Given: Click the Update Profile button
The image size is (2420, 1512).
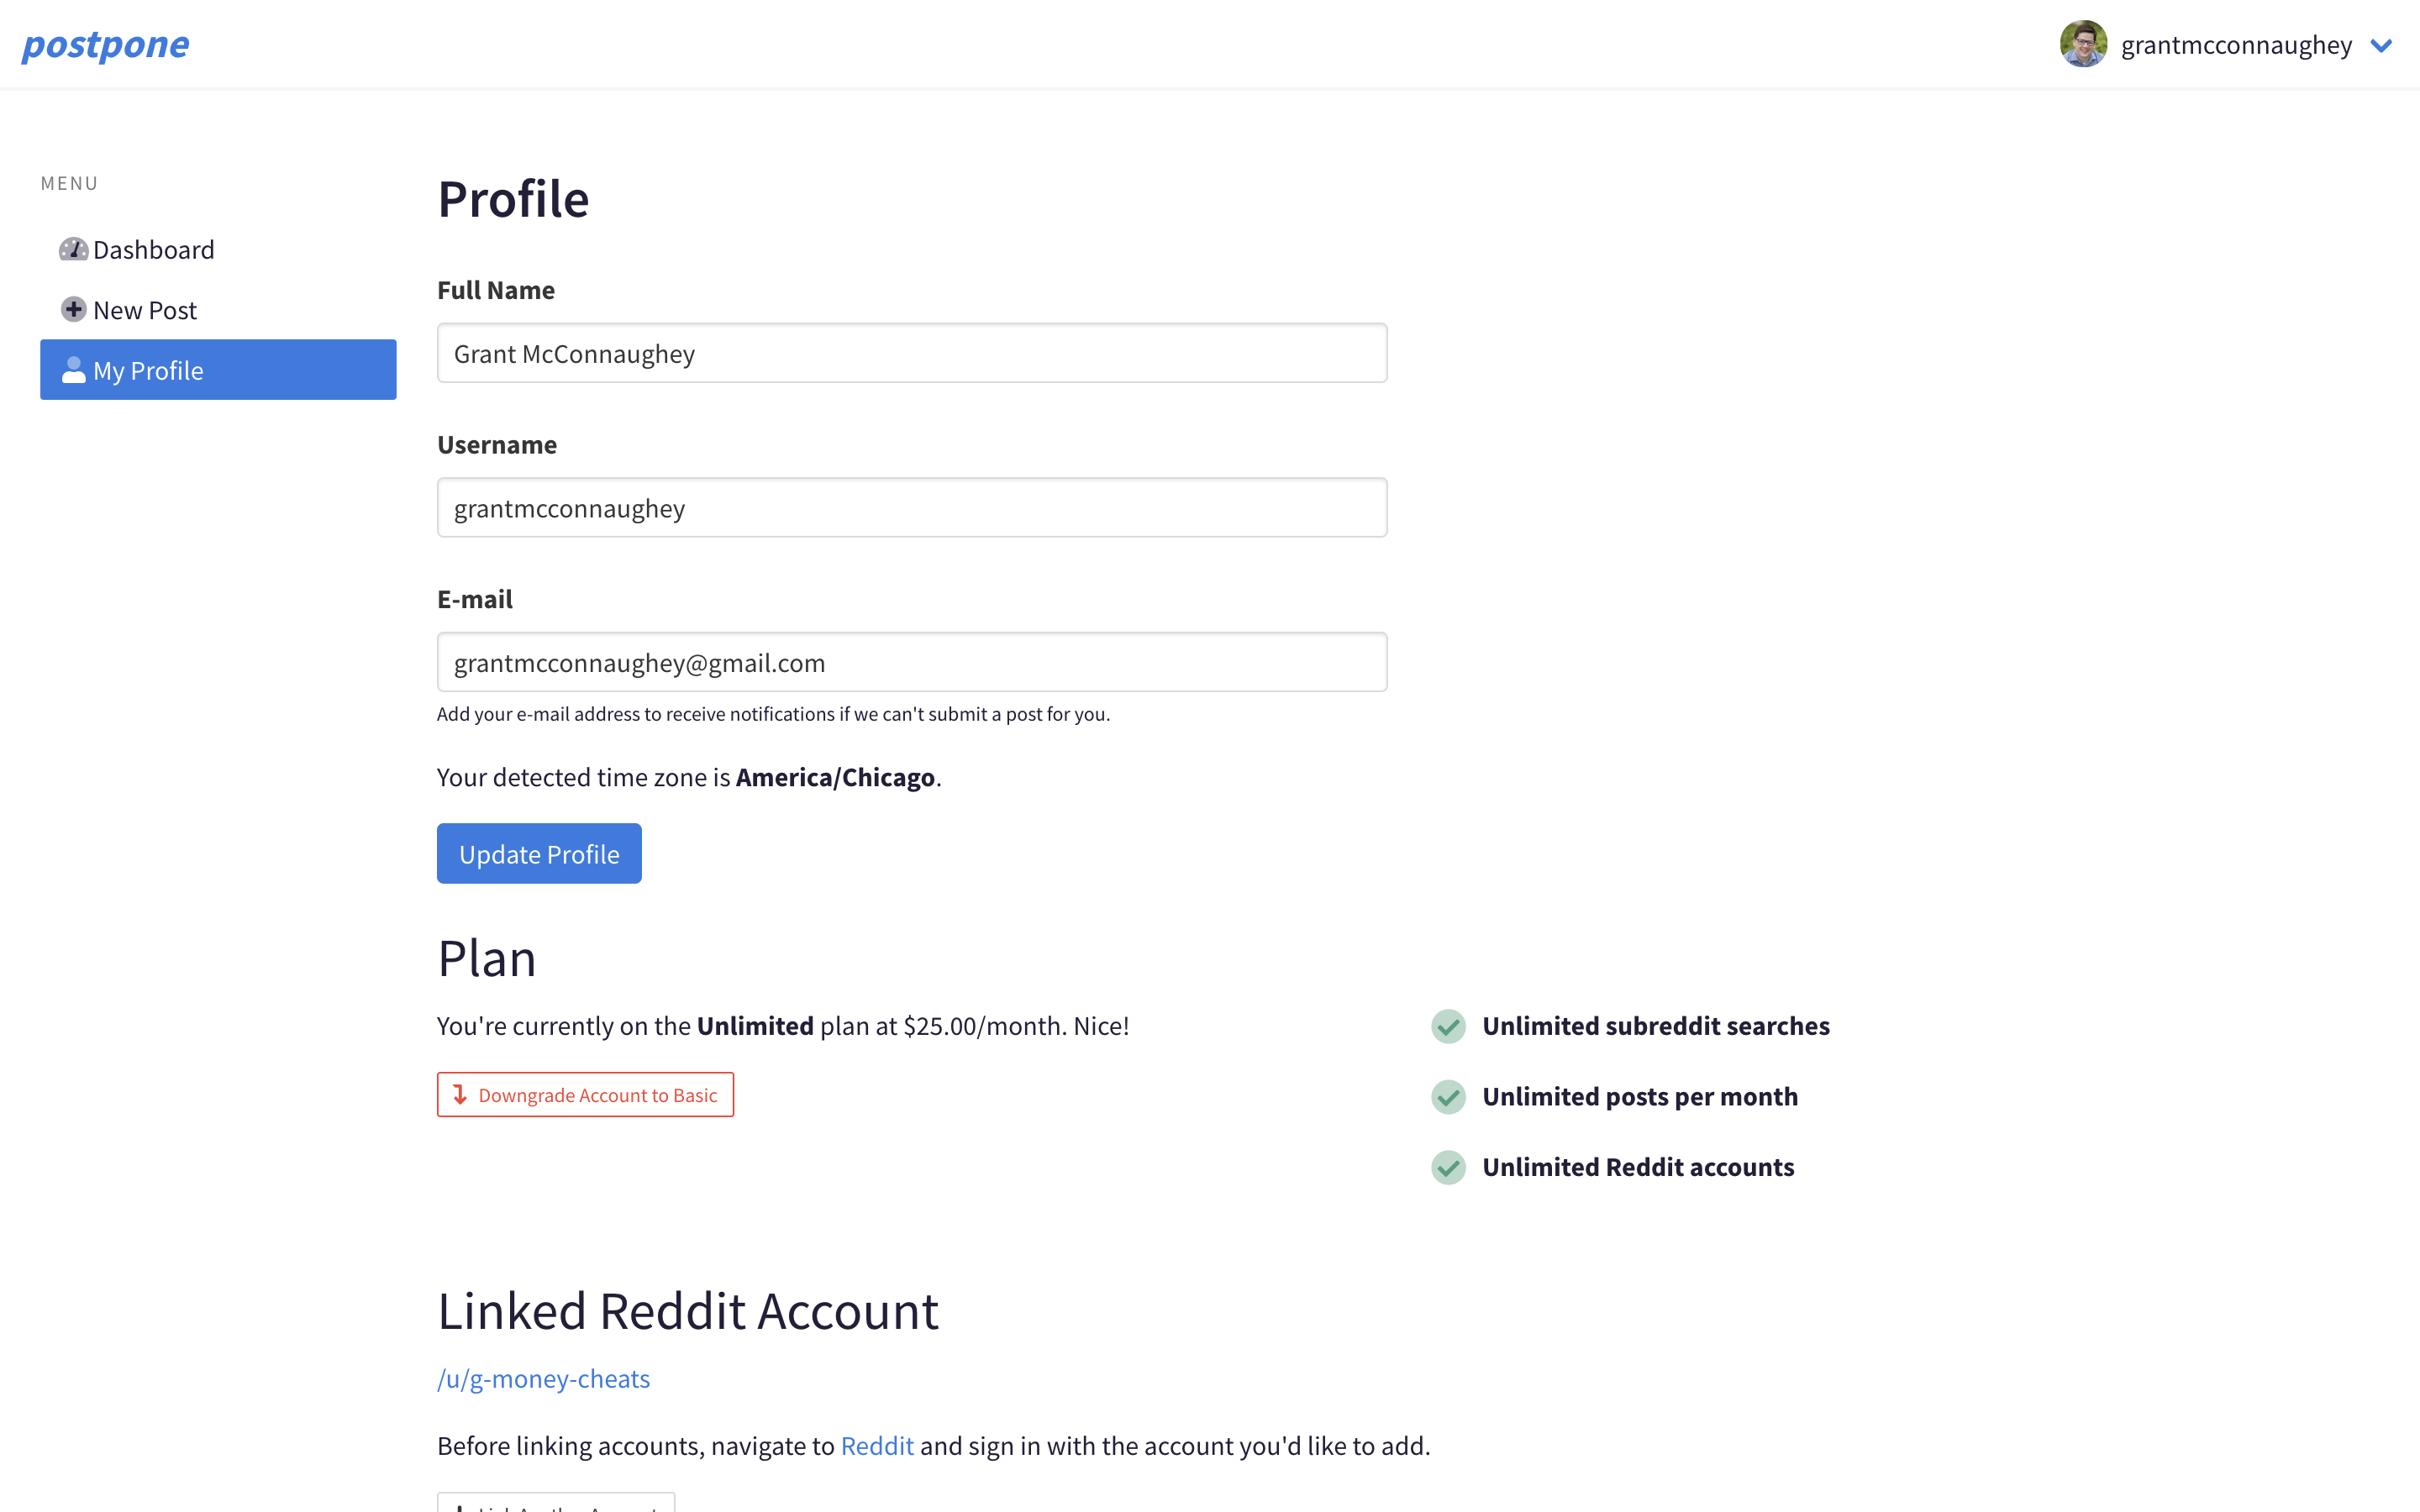Looking at the screenshot, I should point(539,854).
